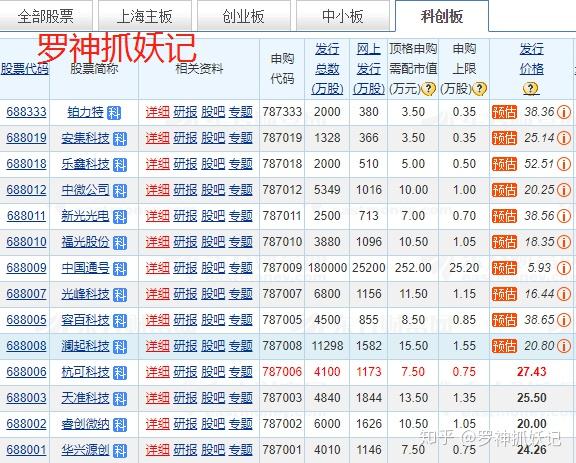This screenshot has width=576, height=463.
Task: Click 预估 tag in 铂力特 row
Action: [504, 112]
